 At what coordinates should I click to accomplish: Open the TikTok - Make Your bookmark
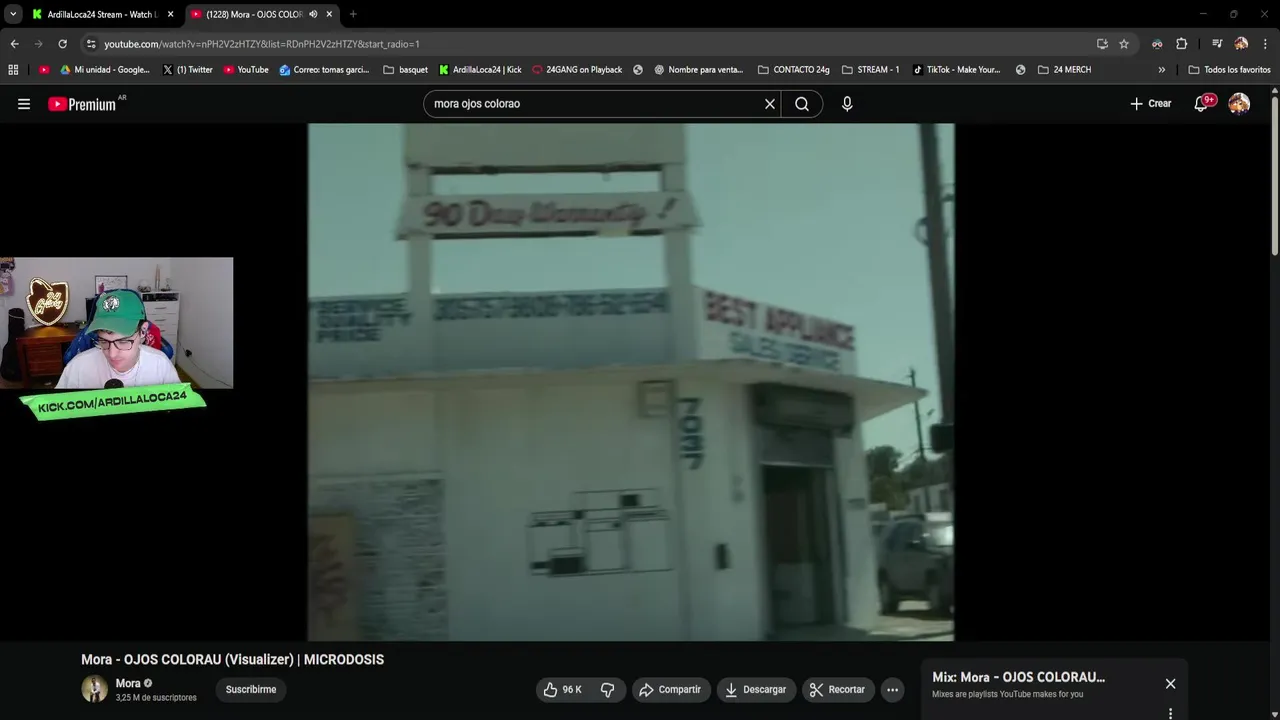(x=956, y=70)
